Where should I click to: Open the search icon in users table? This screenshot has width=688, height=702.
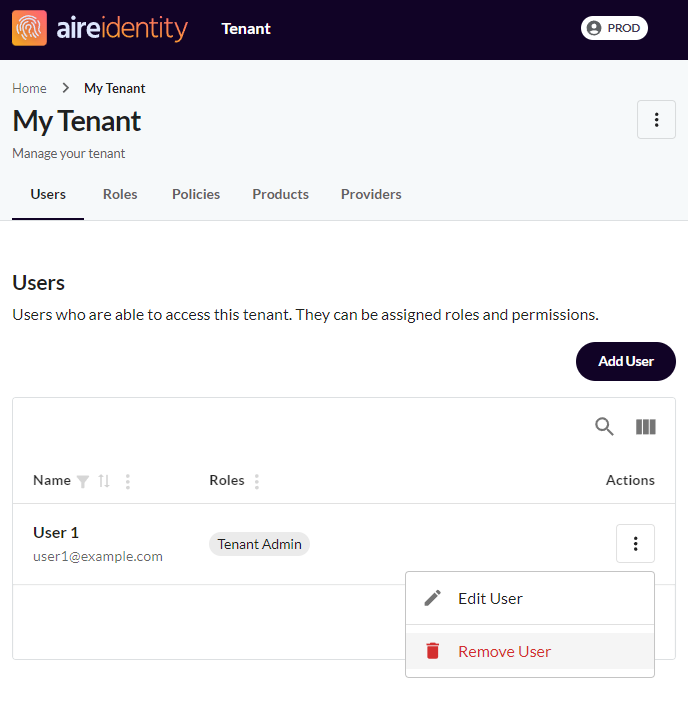coord(604,426)
